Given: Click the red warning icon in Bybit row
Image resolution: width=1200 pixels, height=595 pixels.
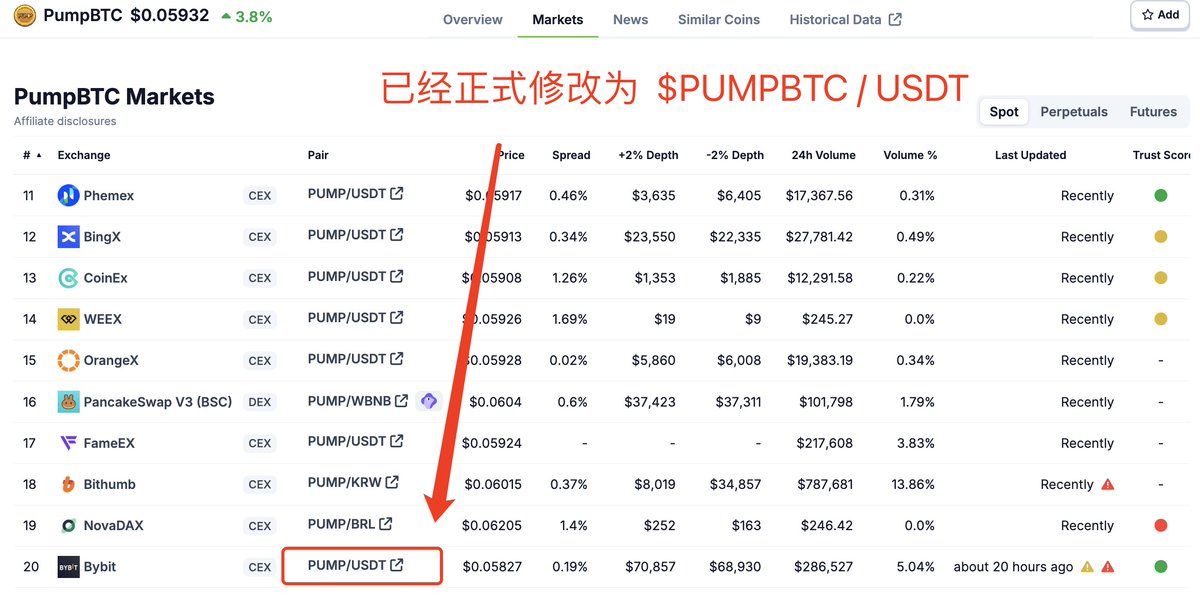Looking at the screenshot, I should coord(1107,567).
